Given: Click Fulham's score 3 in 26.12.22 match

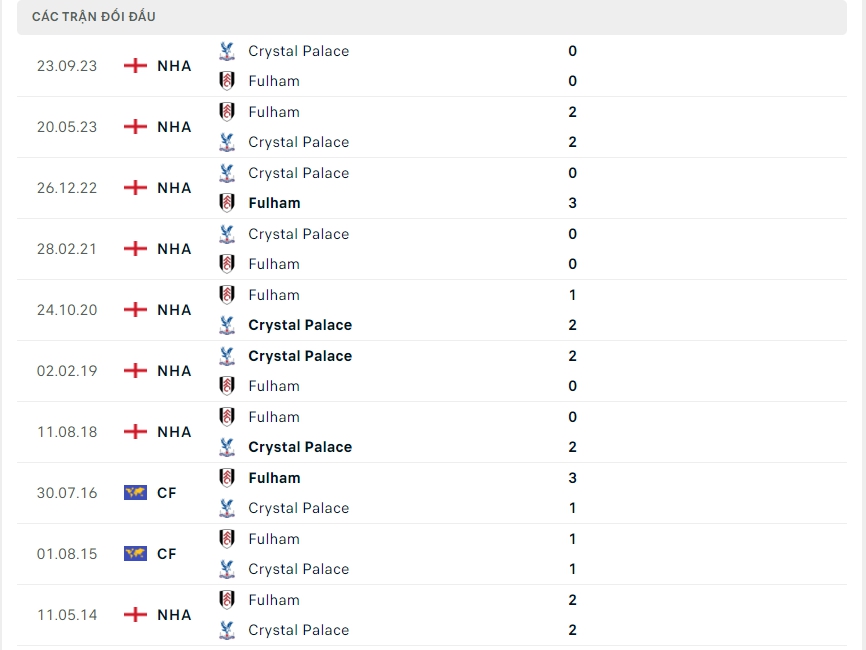Looking at the screenshot, I should point(572,203).
